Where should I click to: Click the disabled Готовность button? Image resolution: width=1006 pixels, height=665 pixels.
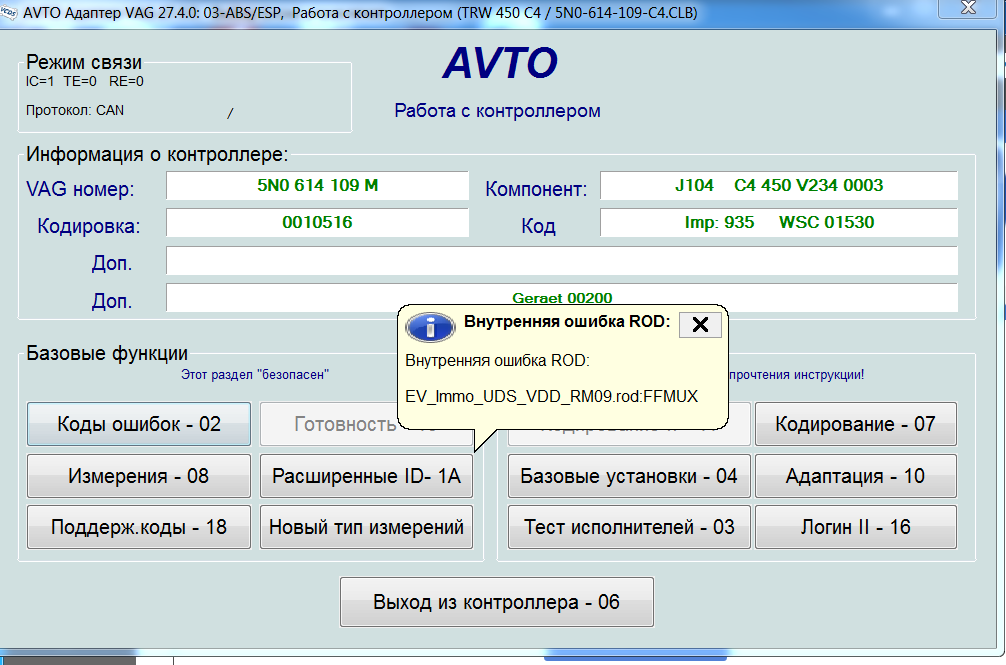tap(366, 424)
